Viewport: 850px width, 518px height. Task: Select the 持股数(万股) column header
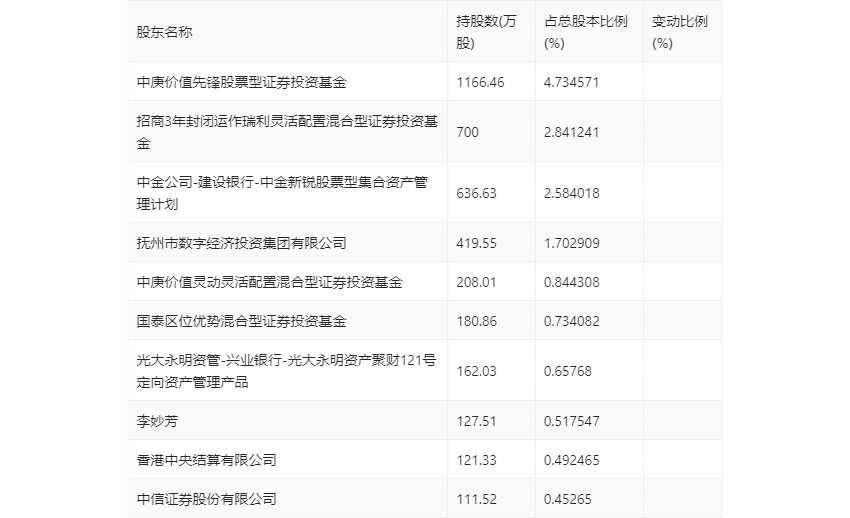click(x=486, y=32)
